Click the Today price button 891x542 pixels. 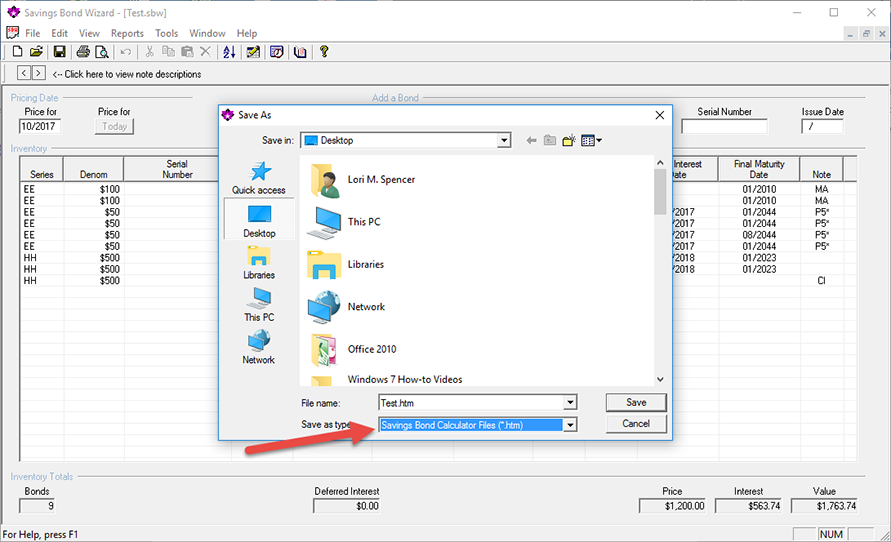114,126
